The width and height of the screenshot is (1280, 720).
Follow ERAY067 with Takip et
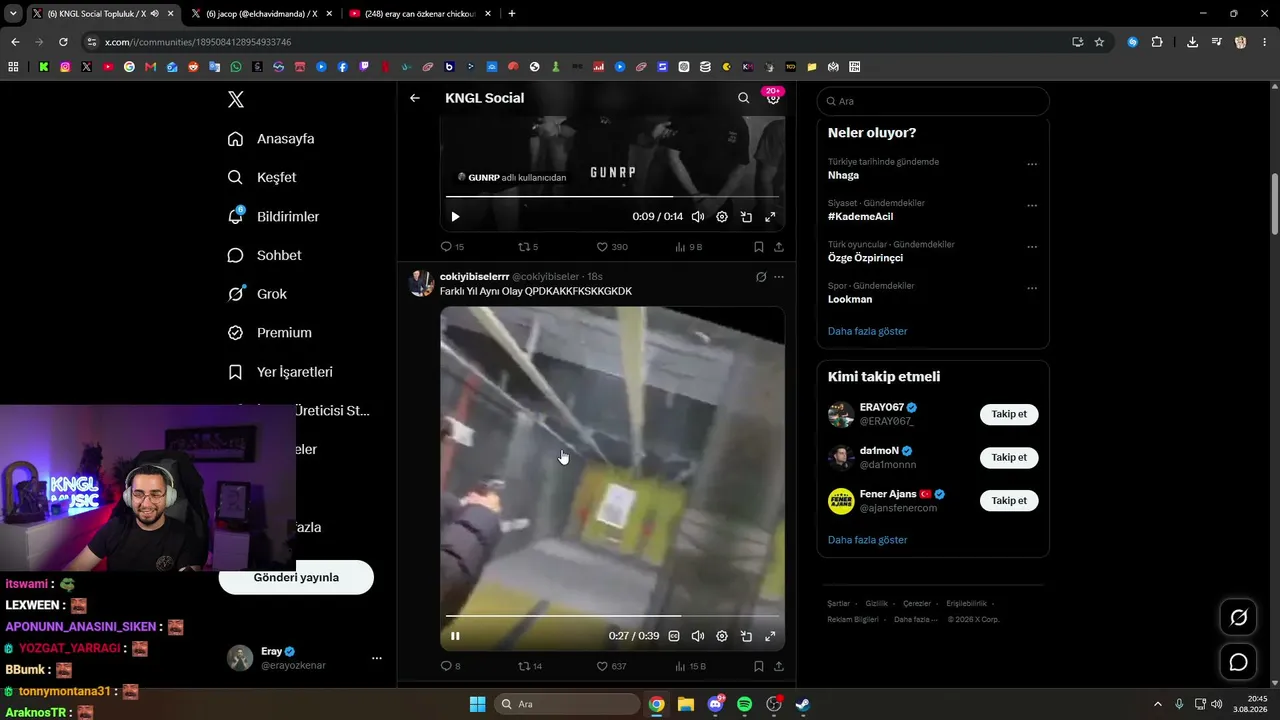pos(1009,414)
